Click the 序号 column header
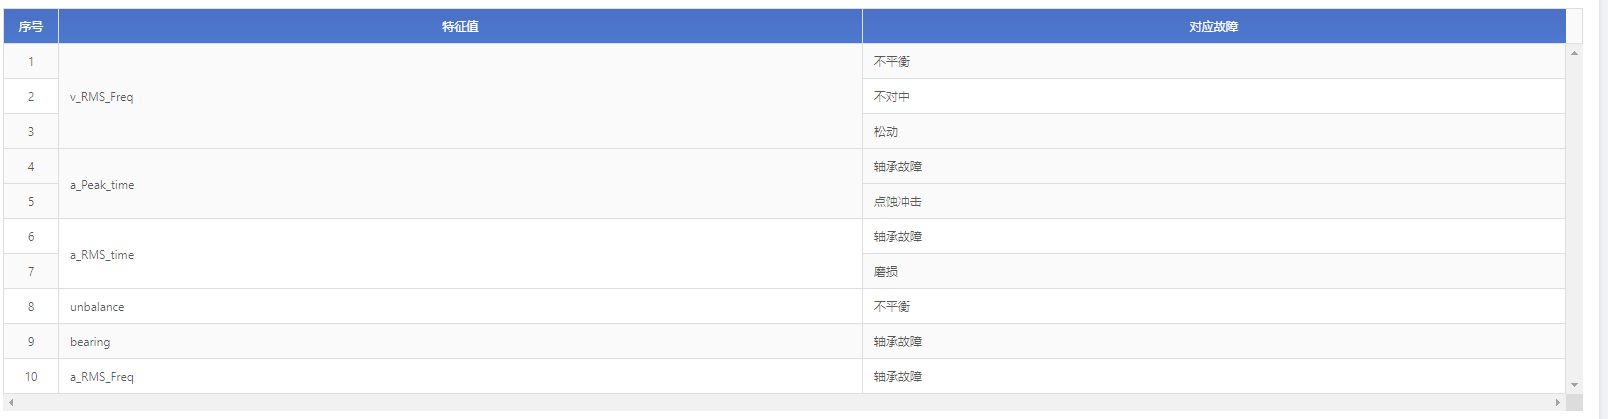Image resolution: width=1608 pixels, height=419 pixels. point(31,26)
